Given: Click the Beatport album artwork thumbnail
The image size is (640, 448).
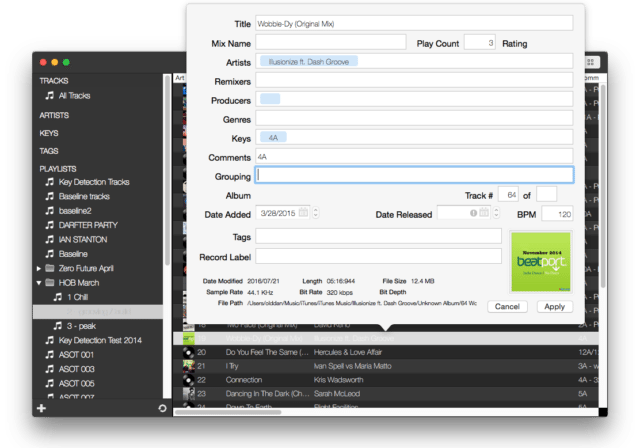Looking at the screenshot, I should [x=541, y=262].
